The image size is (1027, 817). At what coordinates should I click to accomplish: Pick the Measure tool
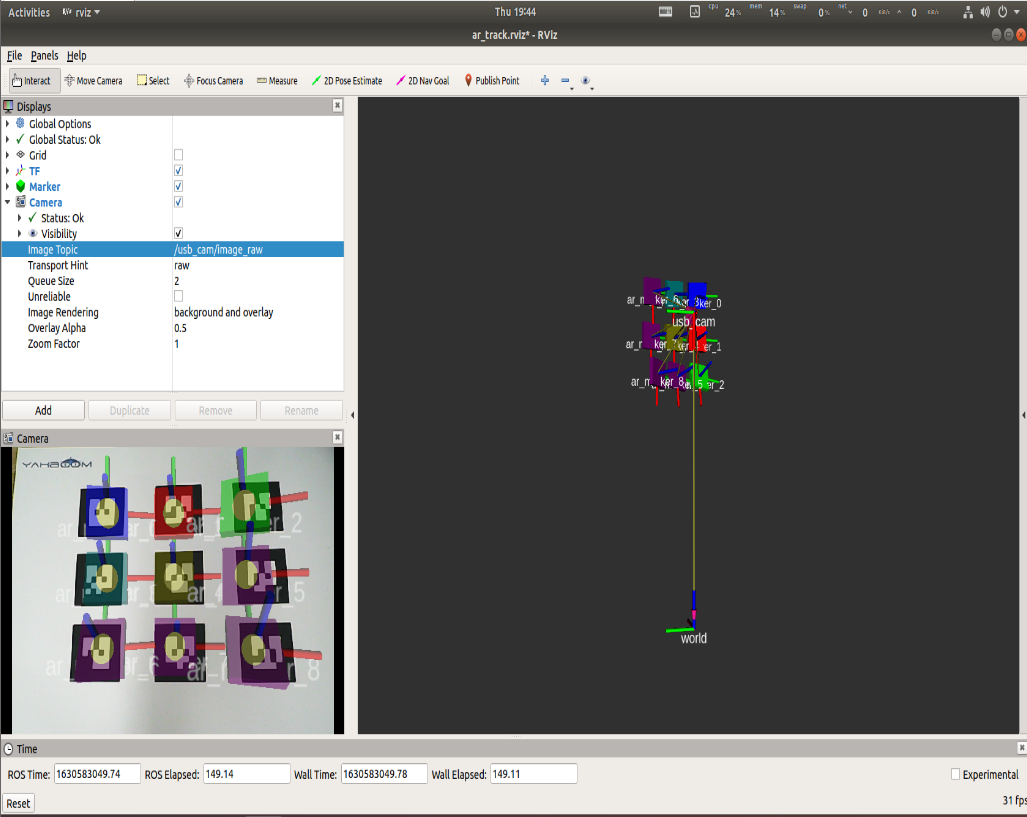tap(277, 81)
